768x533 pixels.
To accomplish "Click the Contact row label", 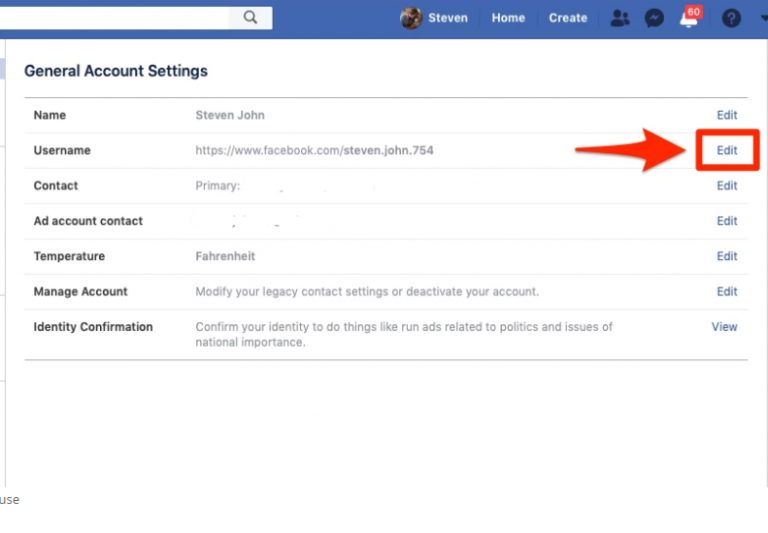I will [55, 186].
